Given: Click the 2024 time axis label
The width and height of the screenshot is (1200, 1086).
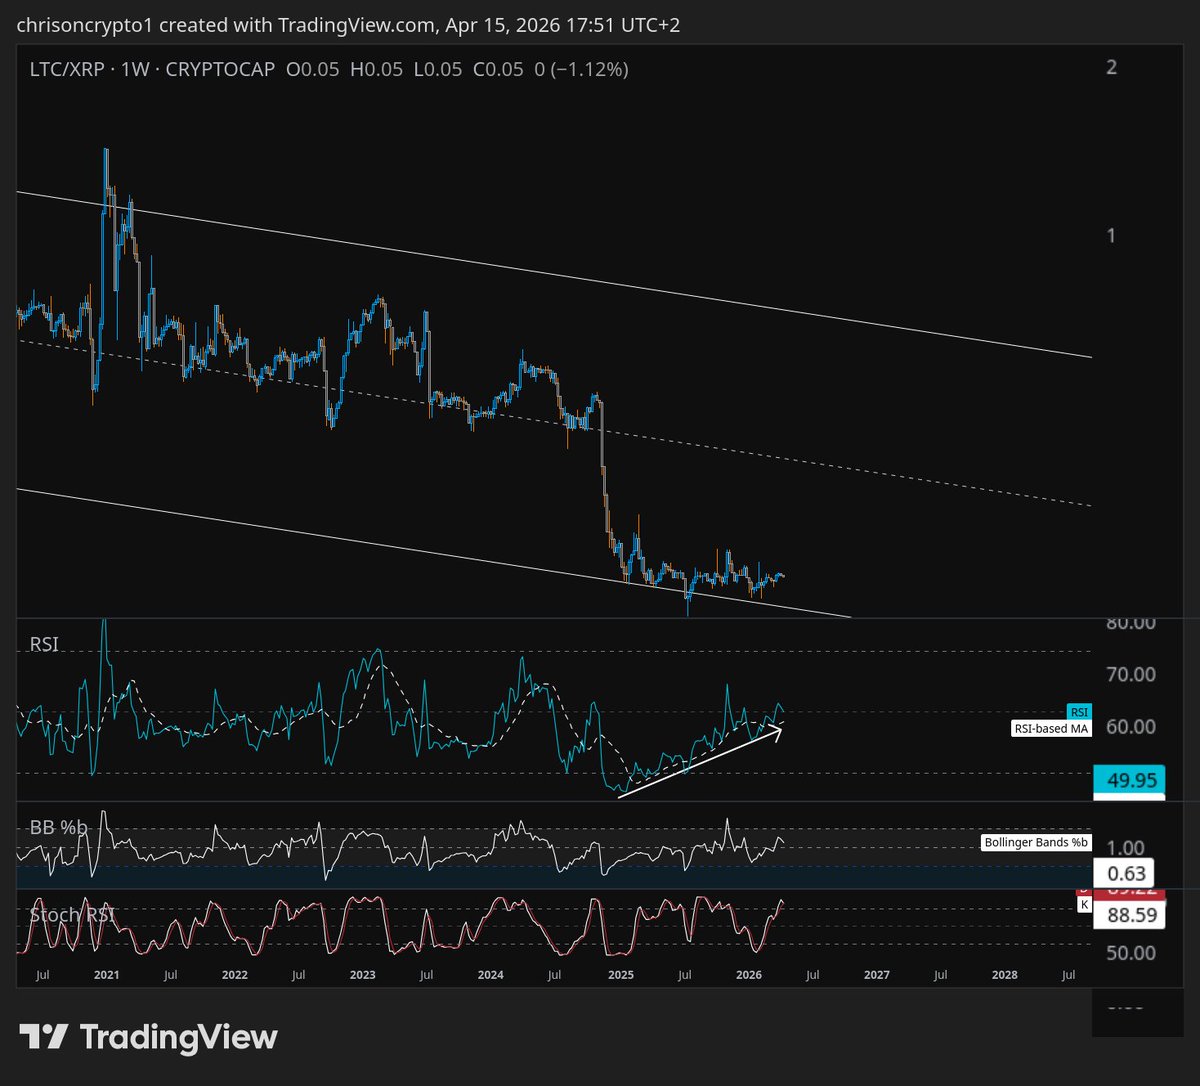Looking at the screenshot, I should (490, 974).
